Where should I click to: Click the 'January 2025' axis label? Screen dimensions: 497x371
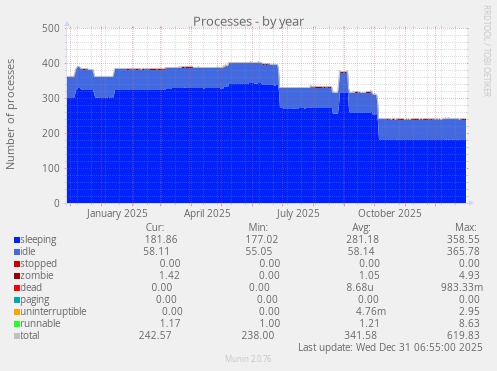point(117,213)
